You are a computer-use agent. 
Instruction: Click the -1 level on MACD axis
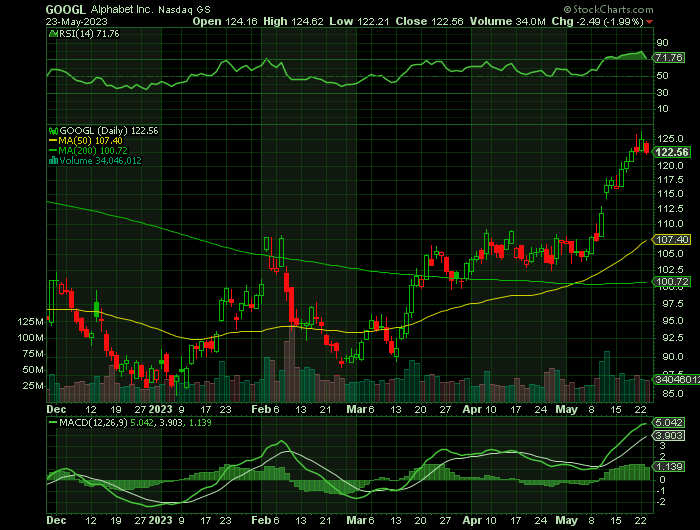pos(661,491)
